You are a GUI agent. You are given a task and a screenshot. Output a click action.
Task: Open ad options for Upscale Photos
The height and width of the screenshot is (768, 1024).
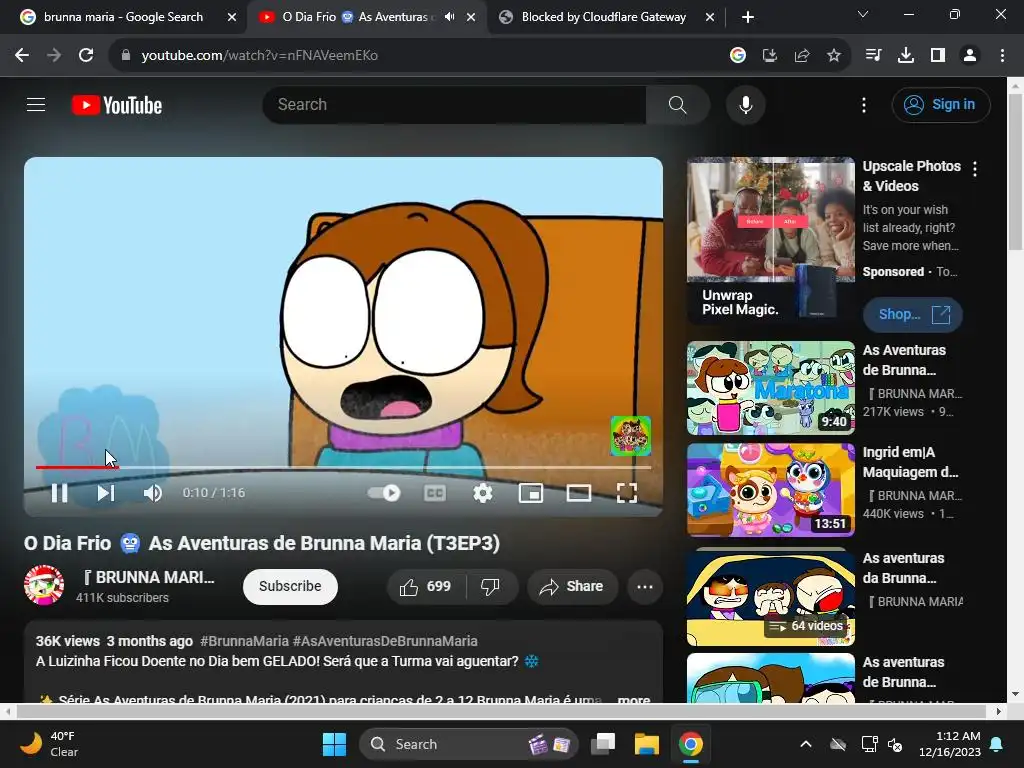pos(975,169)
